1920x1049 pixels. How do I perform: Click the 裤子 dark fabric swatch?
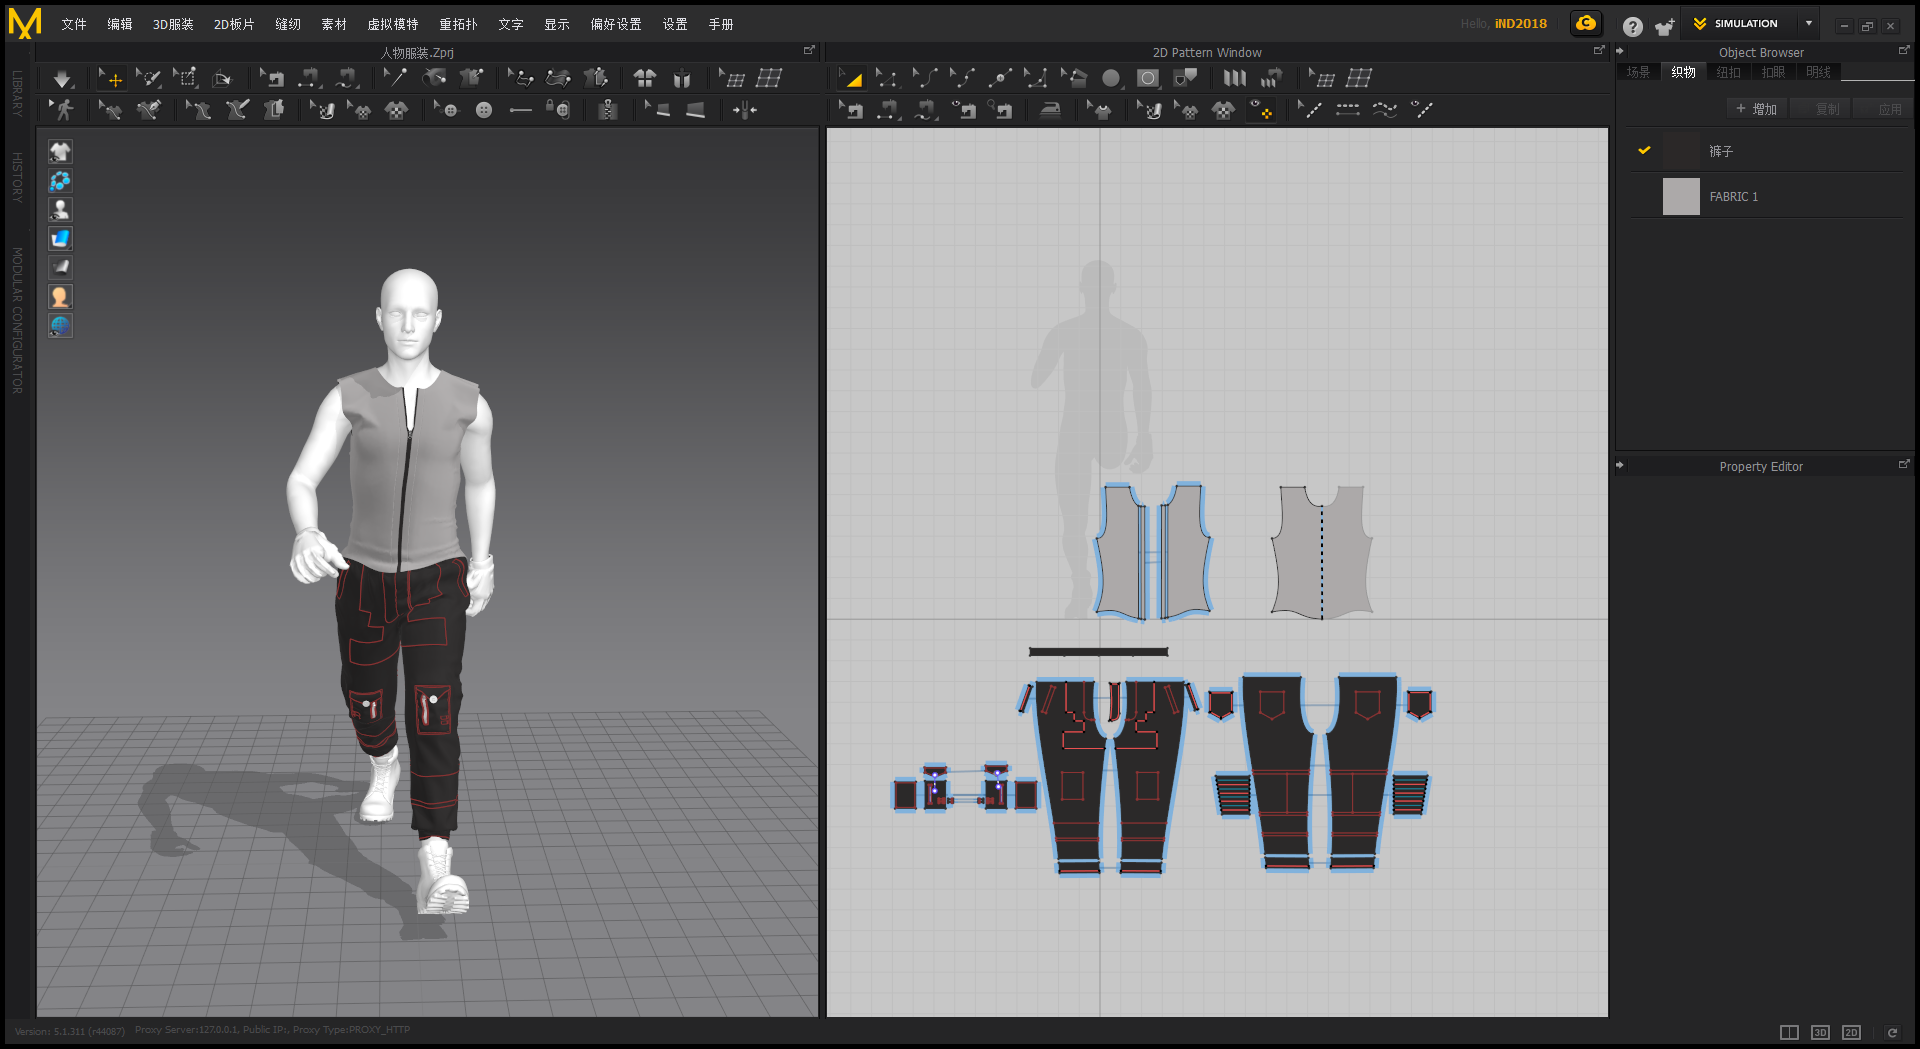tap(1681, 150)
